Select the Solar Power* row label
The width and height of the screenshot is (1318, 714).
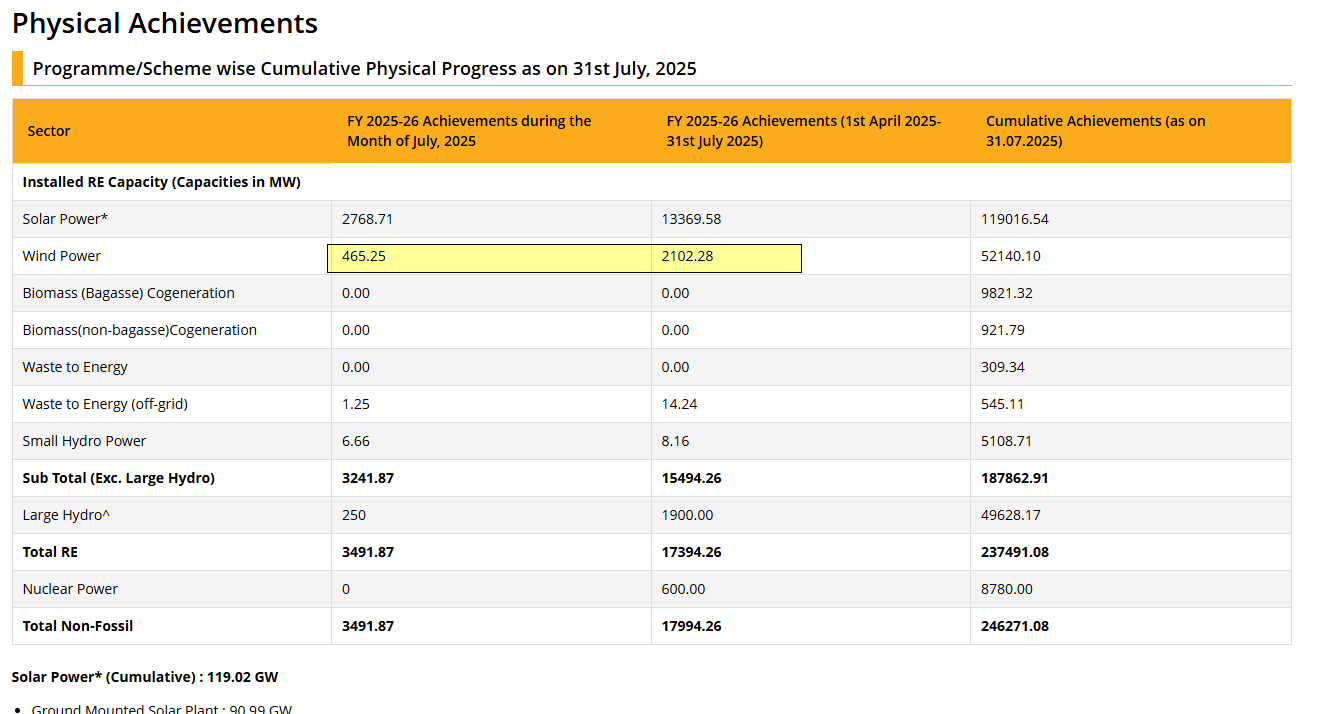tap(65, 219)
